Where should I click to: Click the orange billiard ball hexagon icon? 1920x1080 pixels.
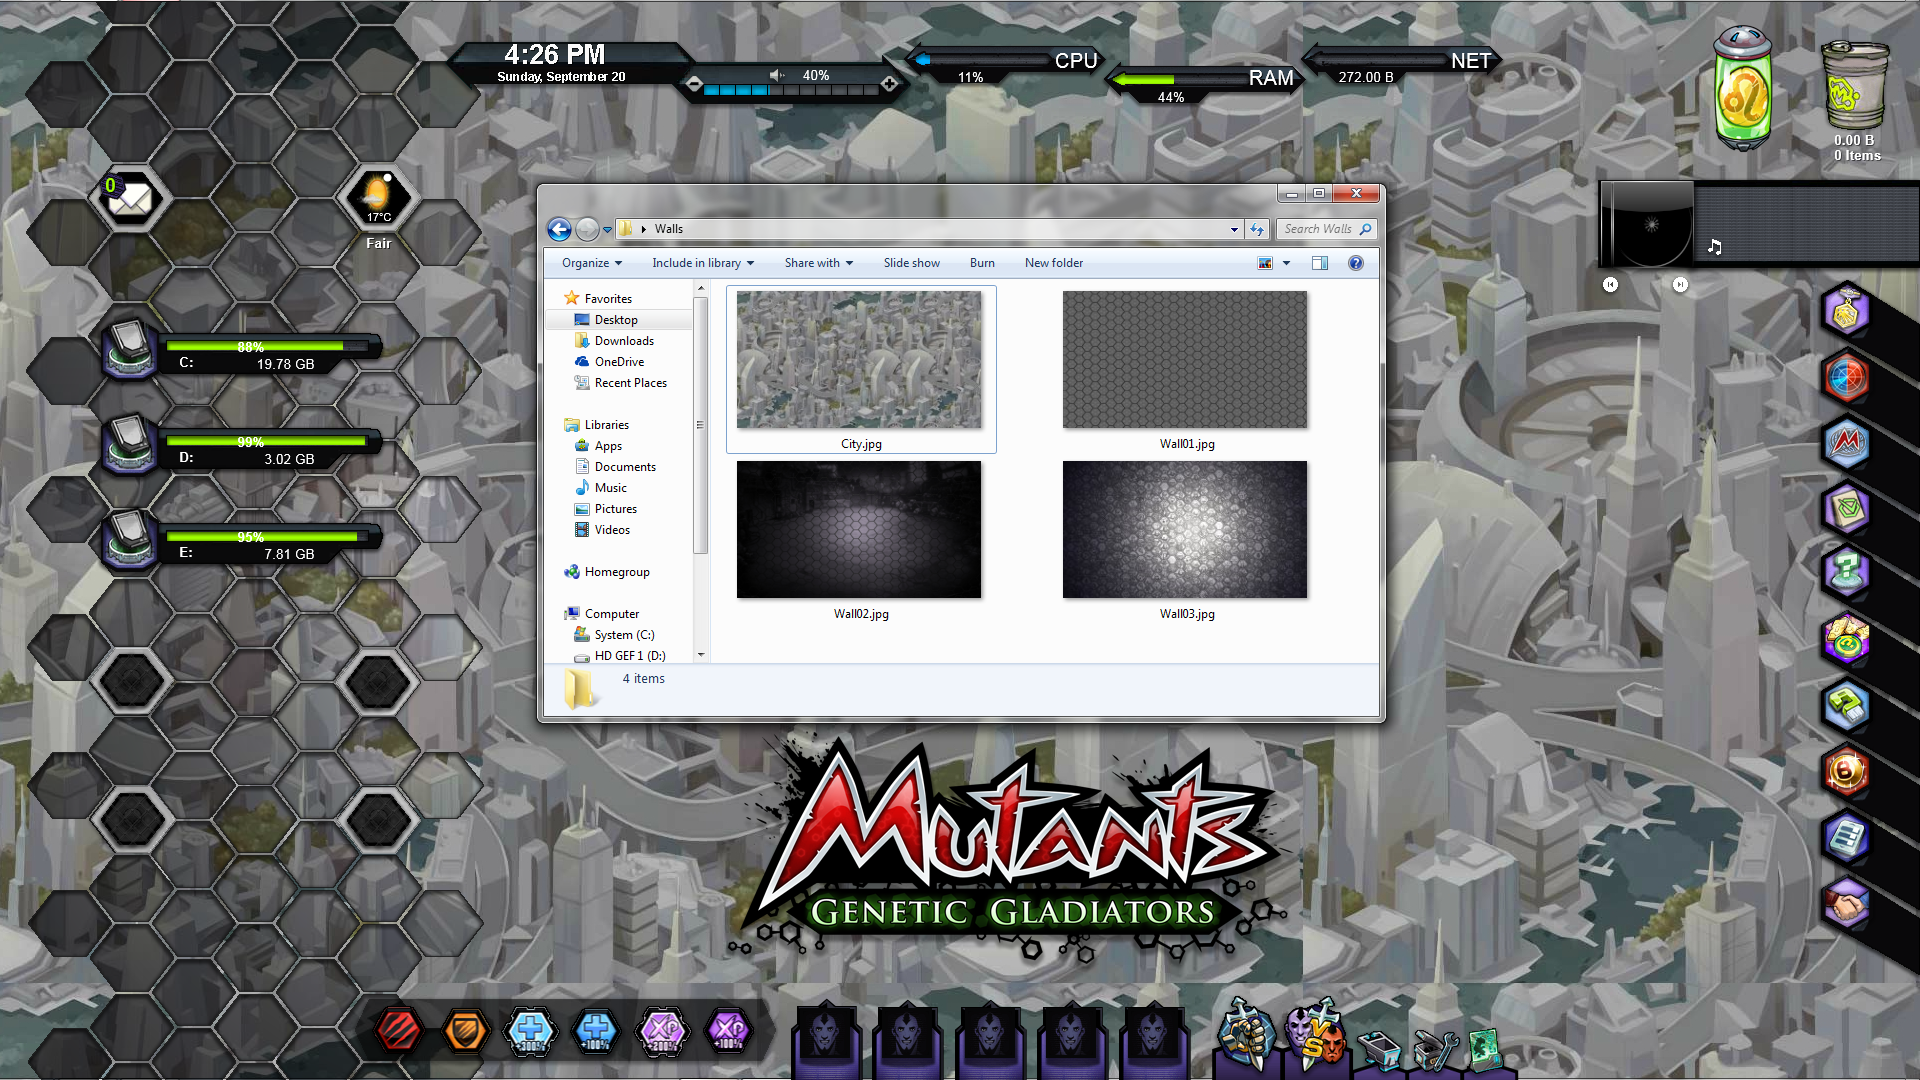point(1846,772)
